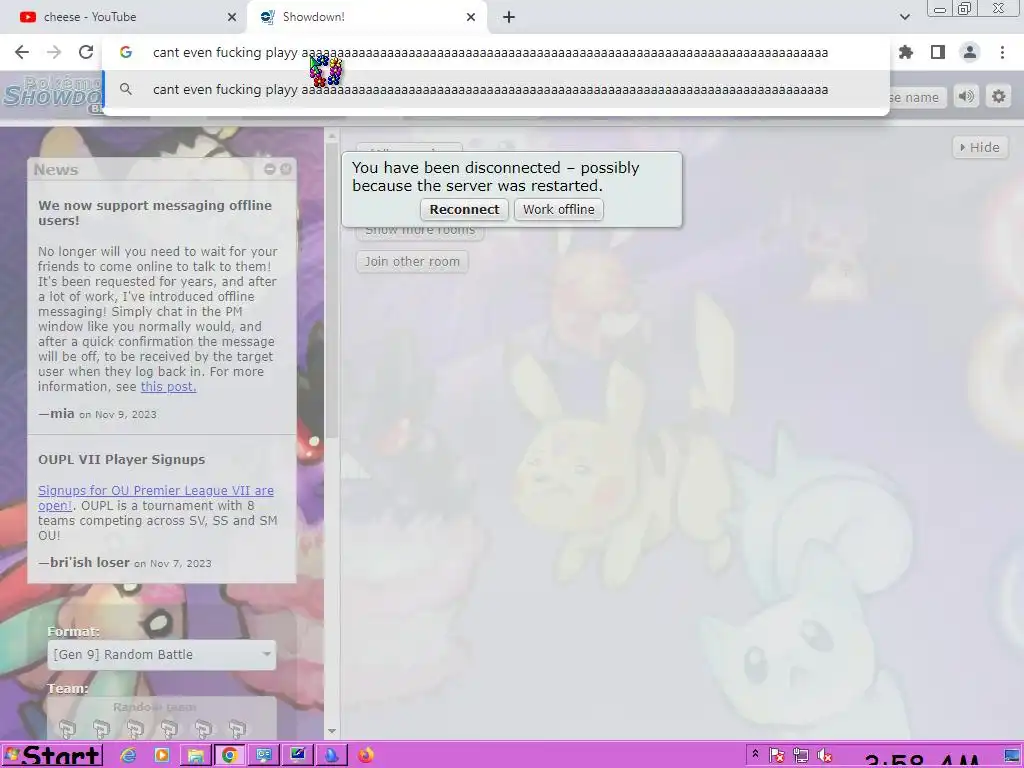Screen dimensions: 1024x768
Task: Open the Chrome extensions puzzle icon
Action: (906, 52)
